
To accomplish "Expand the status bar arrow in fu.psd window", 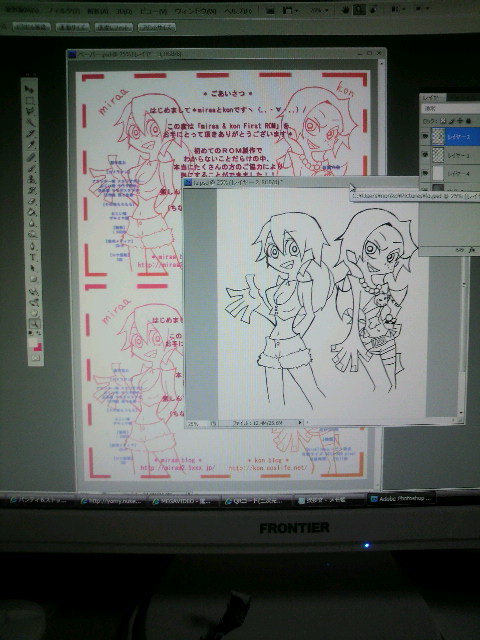I will (x=300, y=423).
